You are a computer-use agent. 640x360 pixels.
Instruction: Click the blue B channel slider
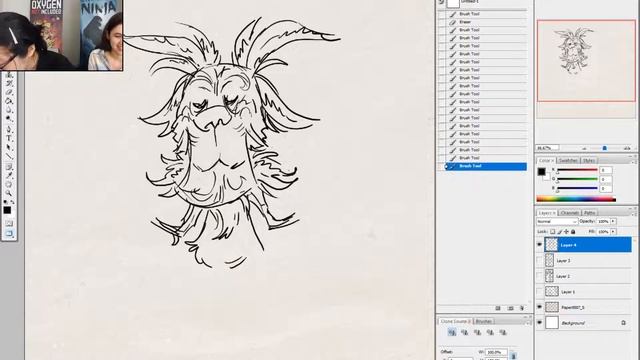pos(577,188)
